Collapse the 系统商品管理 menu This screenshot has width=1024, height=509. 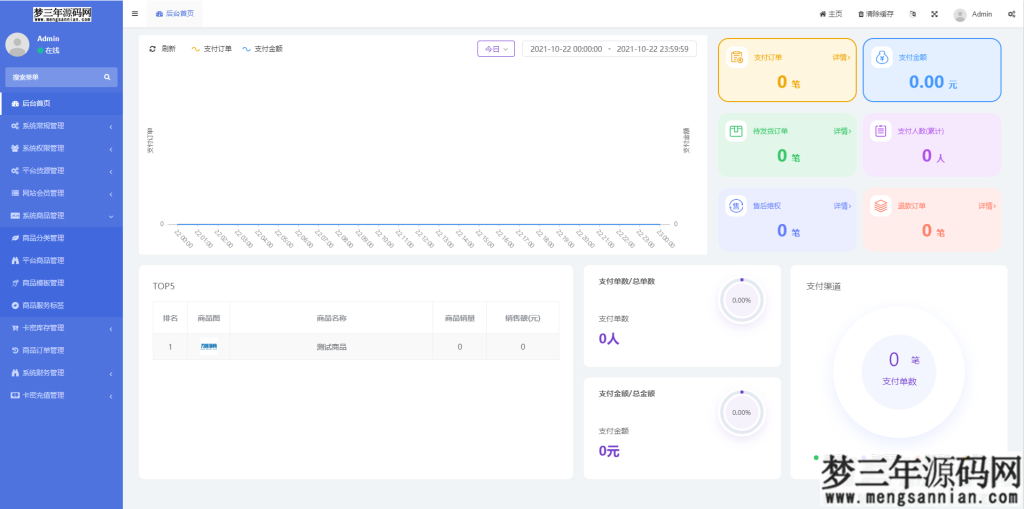click(x=61, y=216)
